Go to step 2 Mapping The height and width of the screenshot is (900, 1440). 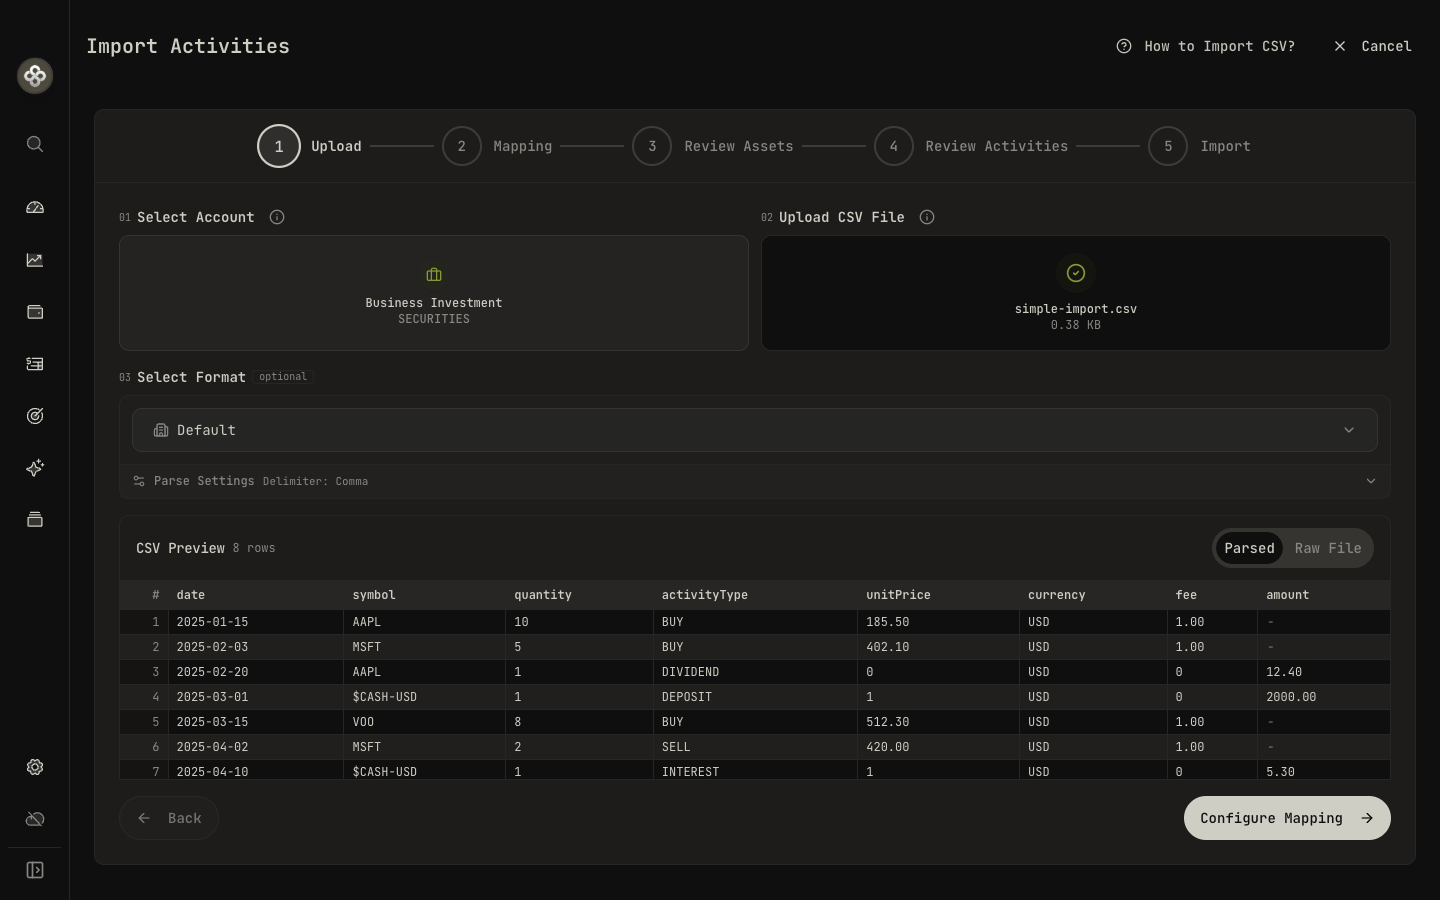(497, 146)
